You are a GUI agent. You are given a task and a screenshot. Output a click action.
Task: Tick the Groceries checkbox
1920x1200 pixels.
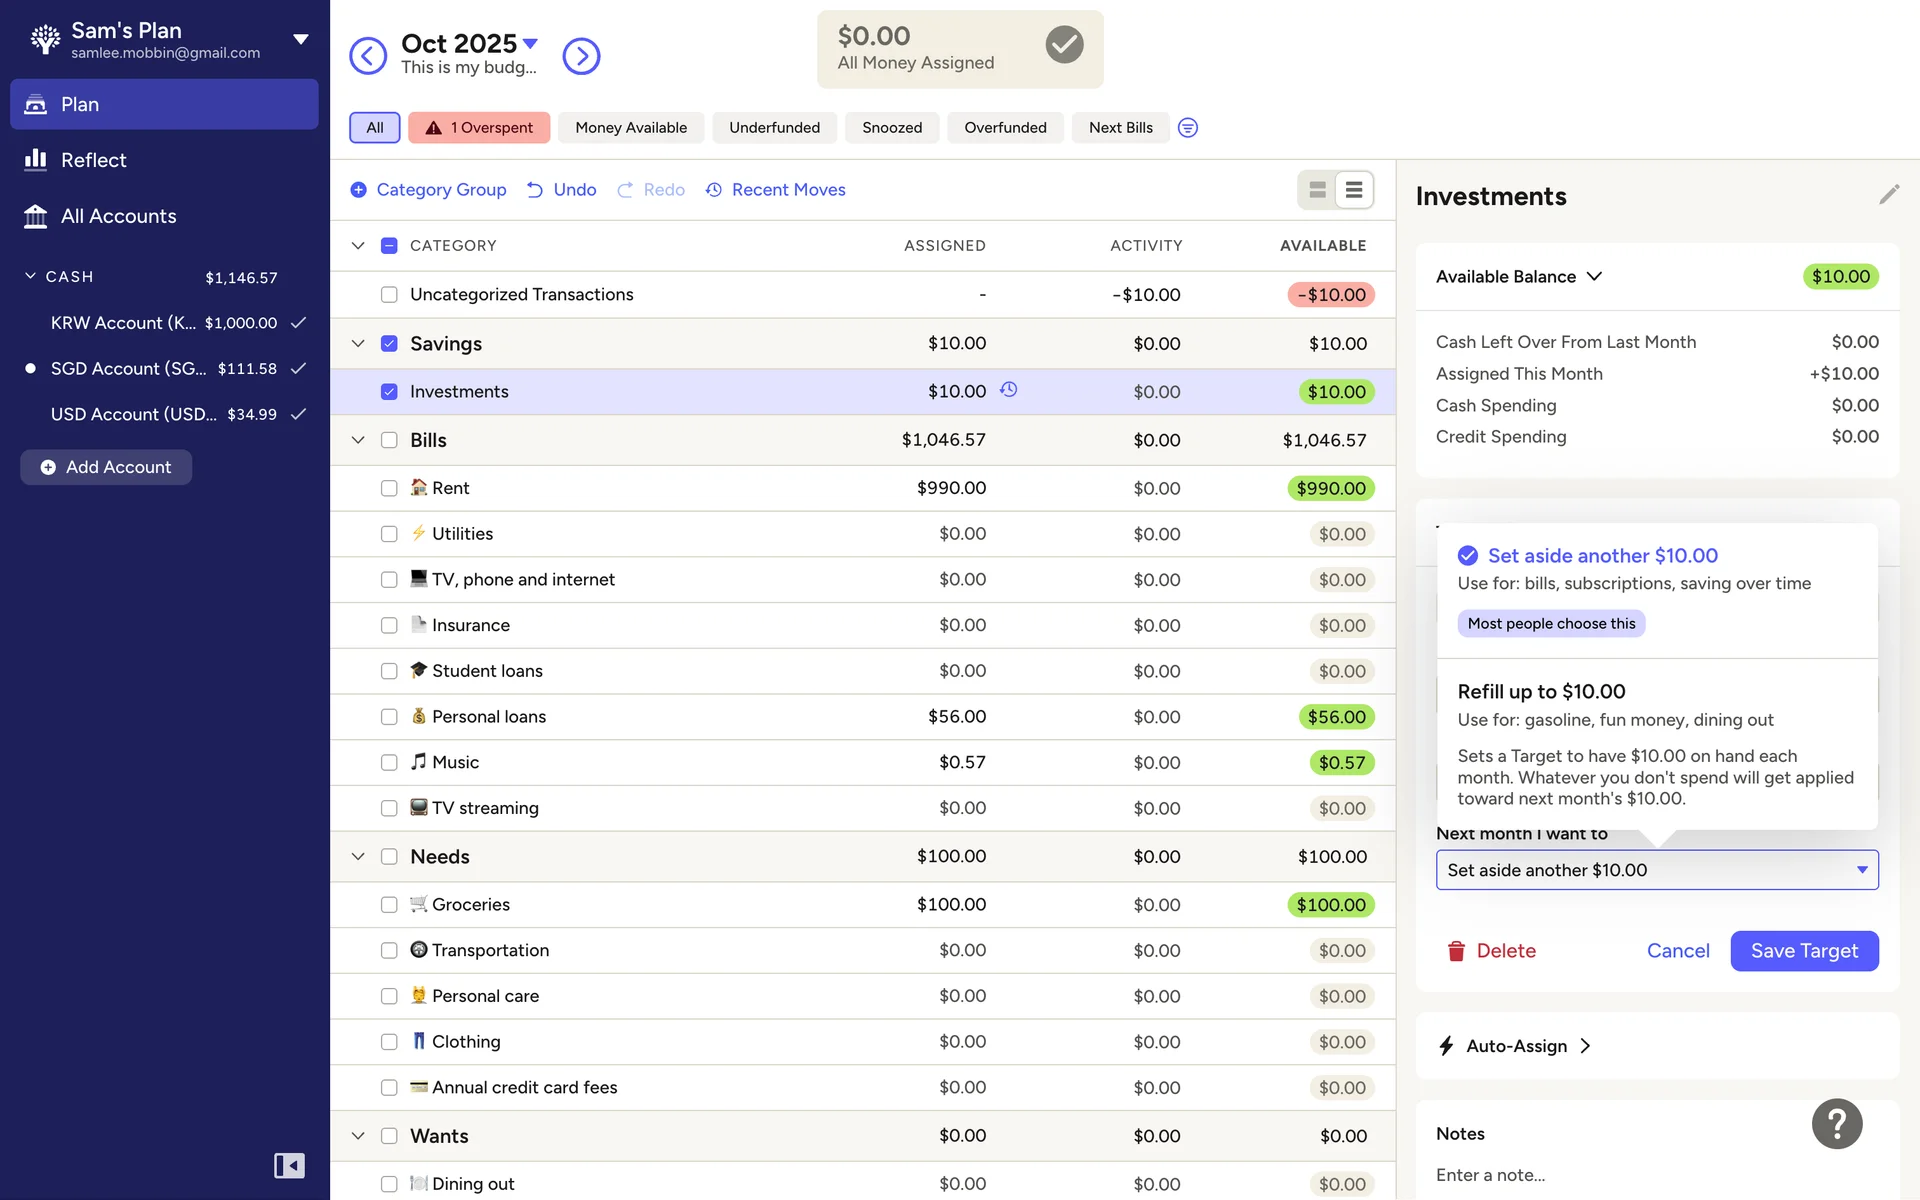(389, 905)
